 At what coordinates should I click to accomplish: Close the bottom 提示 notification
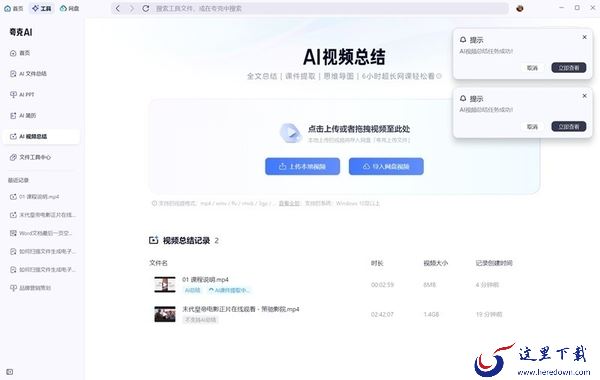584,96
